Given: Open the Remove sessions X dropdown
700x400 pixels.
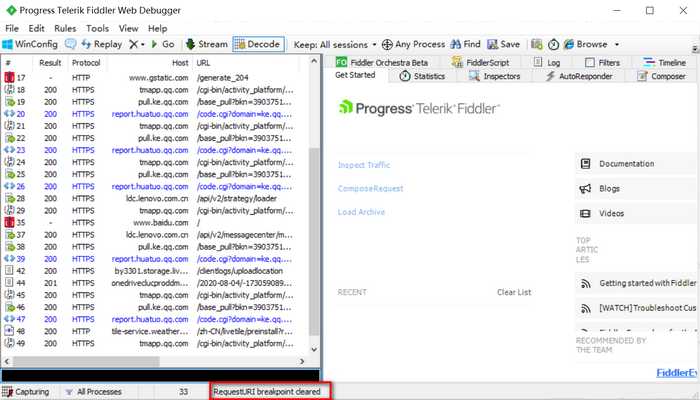Looking at the screenshot, I should [x=137, y=44].
